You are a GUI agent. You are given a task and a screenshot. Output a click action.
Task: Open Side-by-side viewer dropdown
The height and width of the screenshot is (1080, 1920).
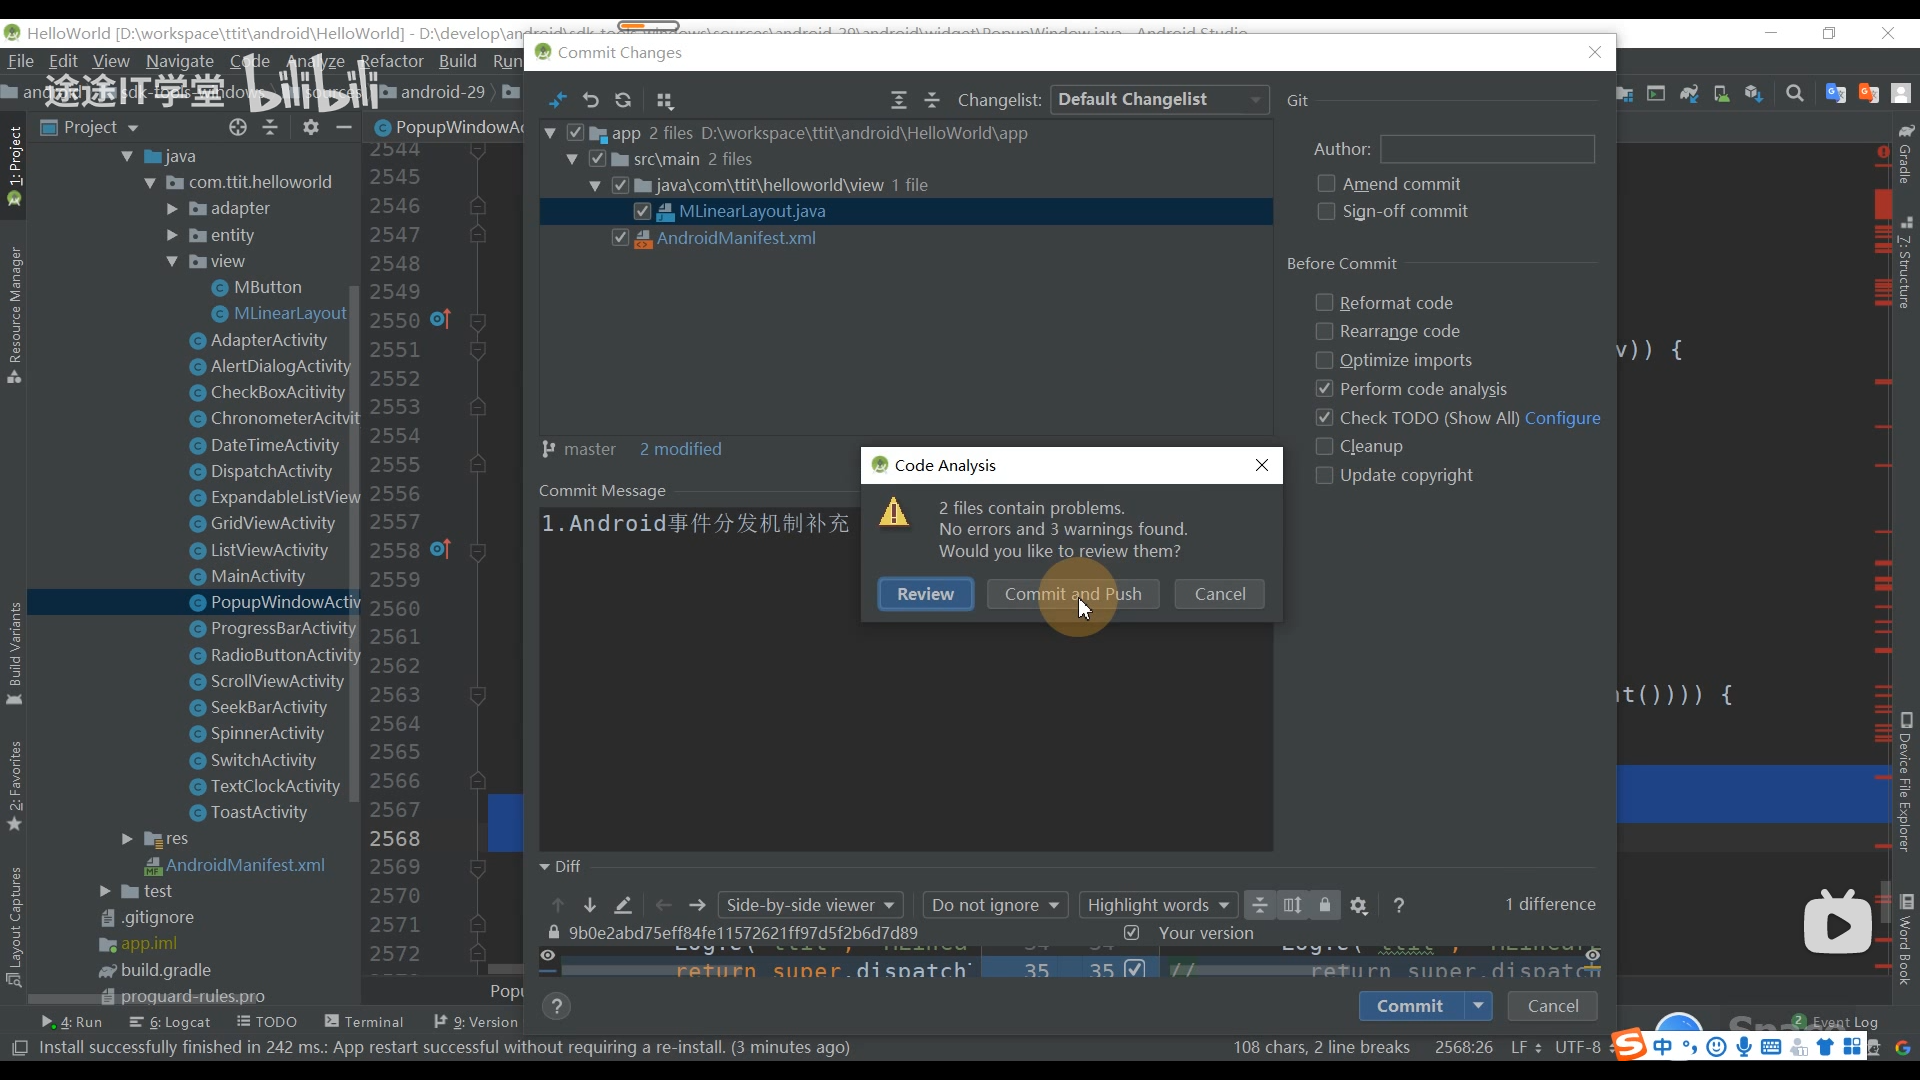tap(810, 905)
